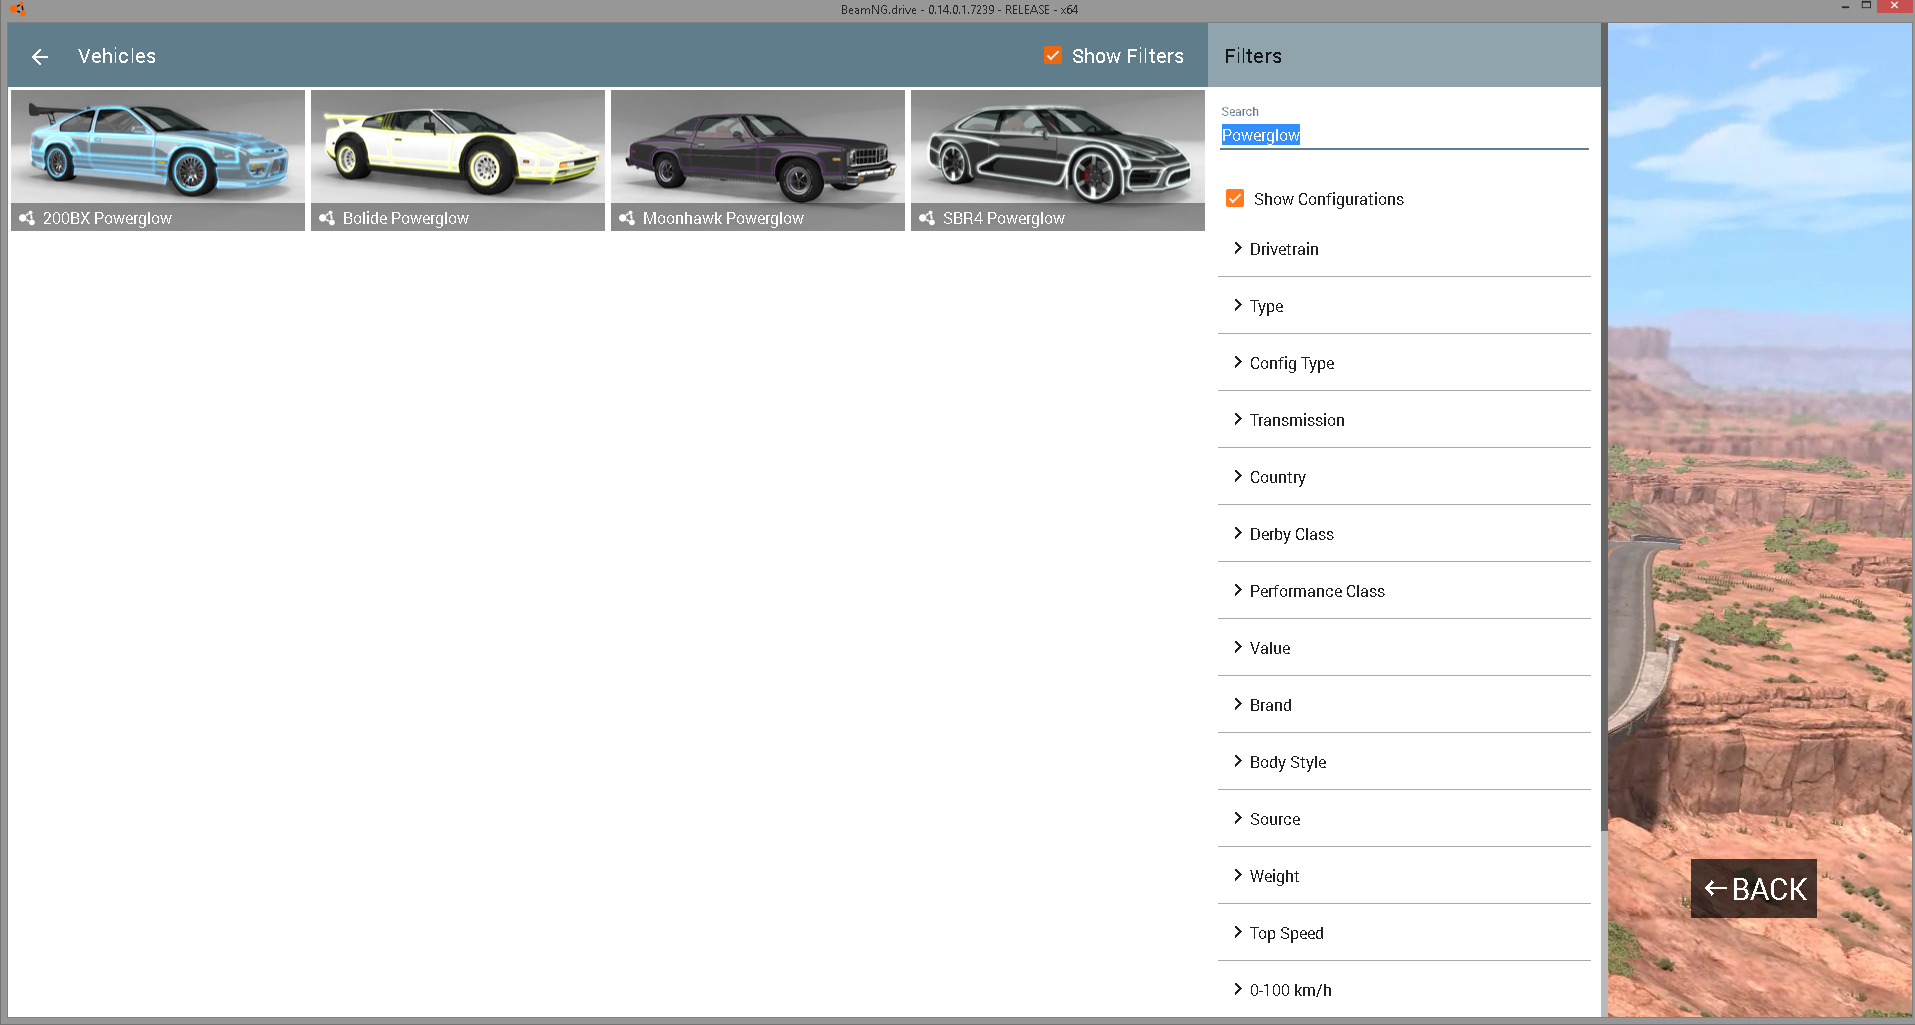
Task: Open the Body Style filter section
Action: tap(1404, 762)
